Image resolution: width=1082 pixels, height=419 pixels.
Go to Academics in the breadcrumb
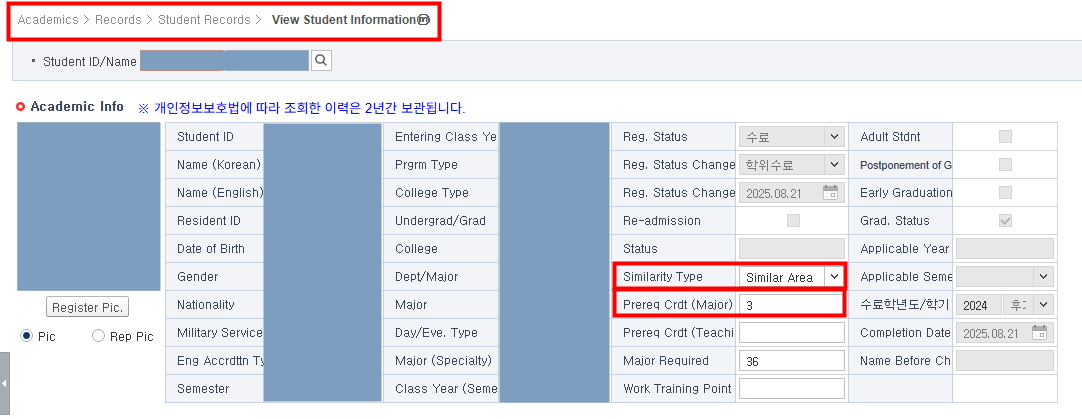[48, 20]
